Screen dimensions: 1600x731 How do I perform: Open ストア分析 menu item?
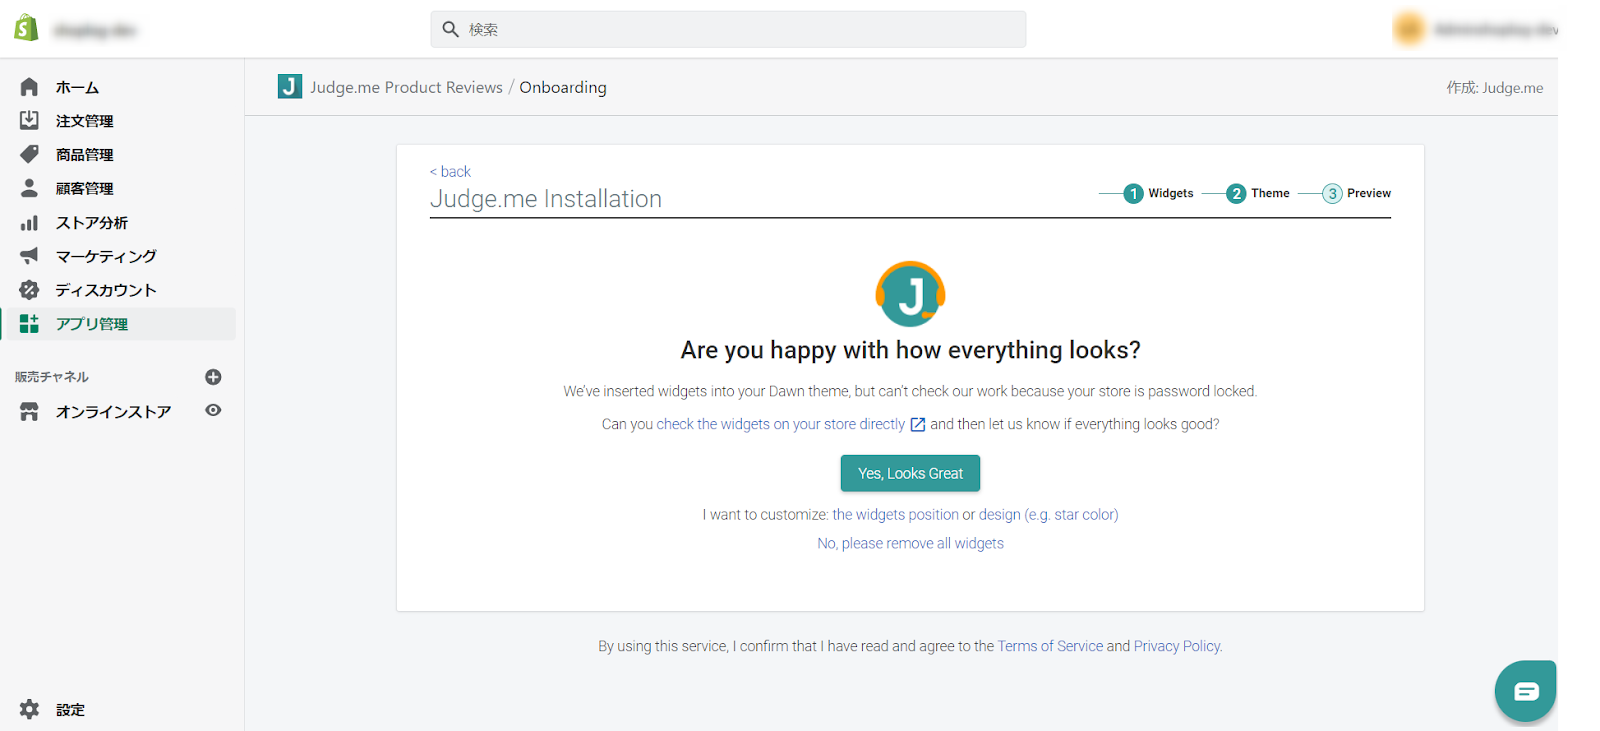pos(92,222)
